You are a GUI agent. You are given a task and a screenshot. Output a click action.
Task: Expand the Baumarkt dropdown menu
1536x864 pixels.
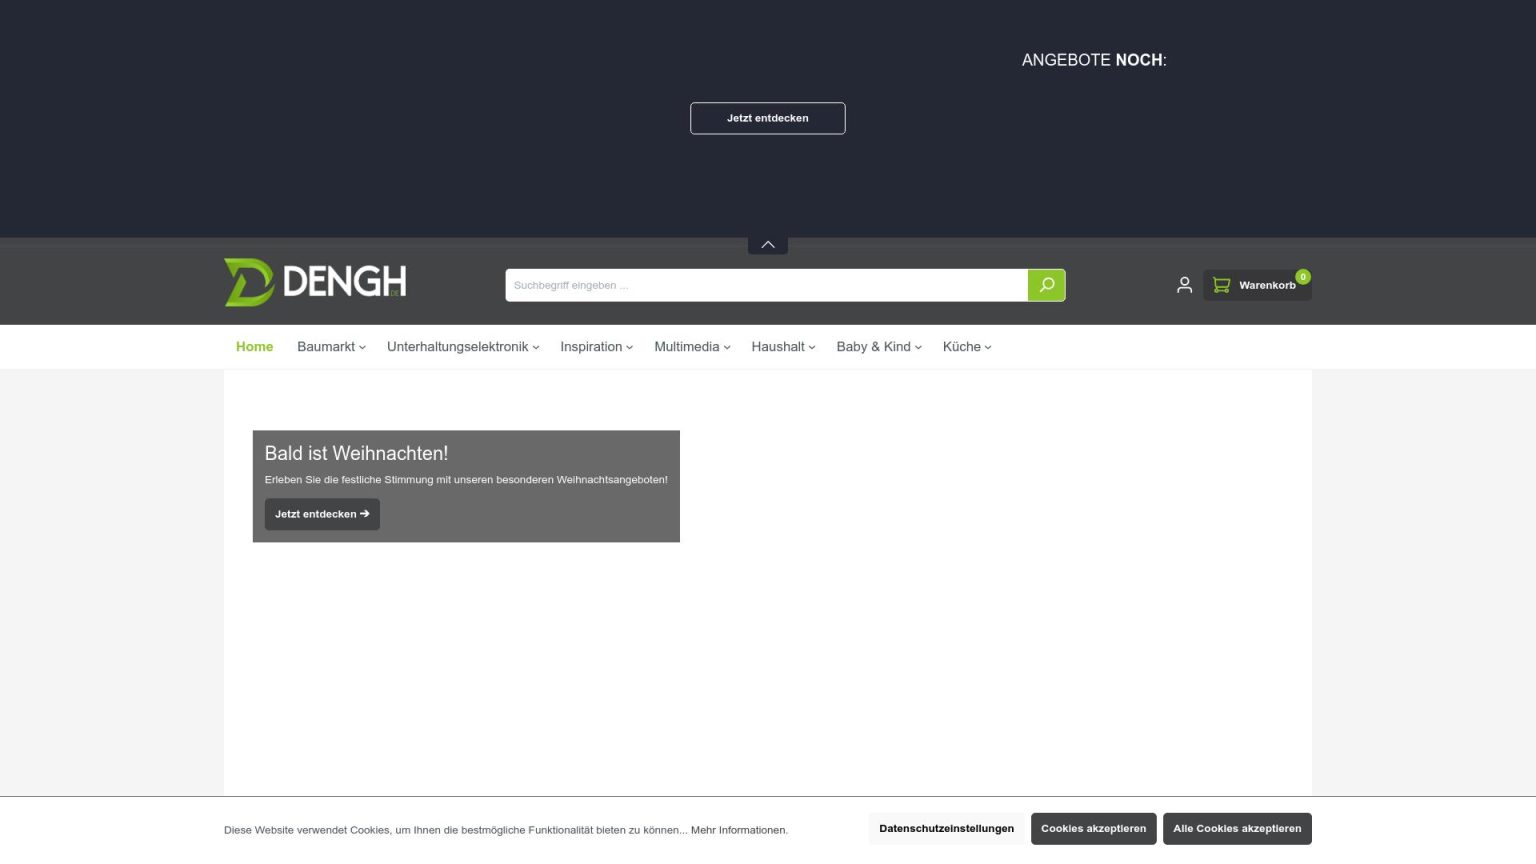point(331,347)
